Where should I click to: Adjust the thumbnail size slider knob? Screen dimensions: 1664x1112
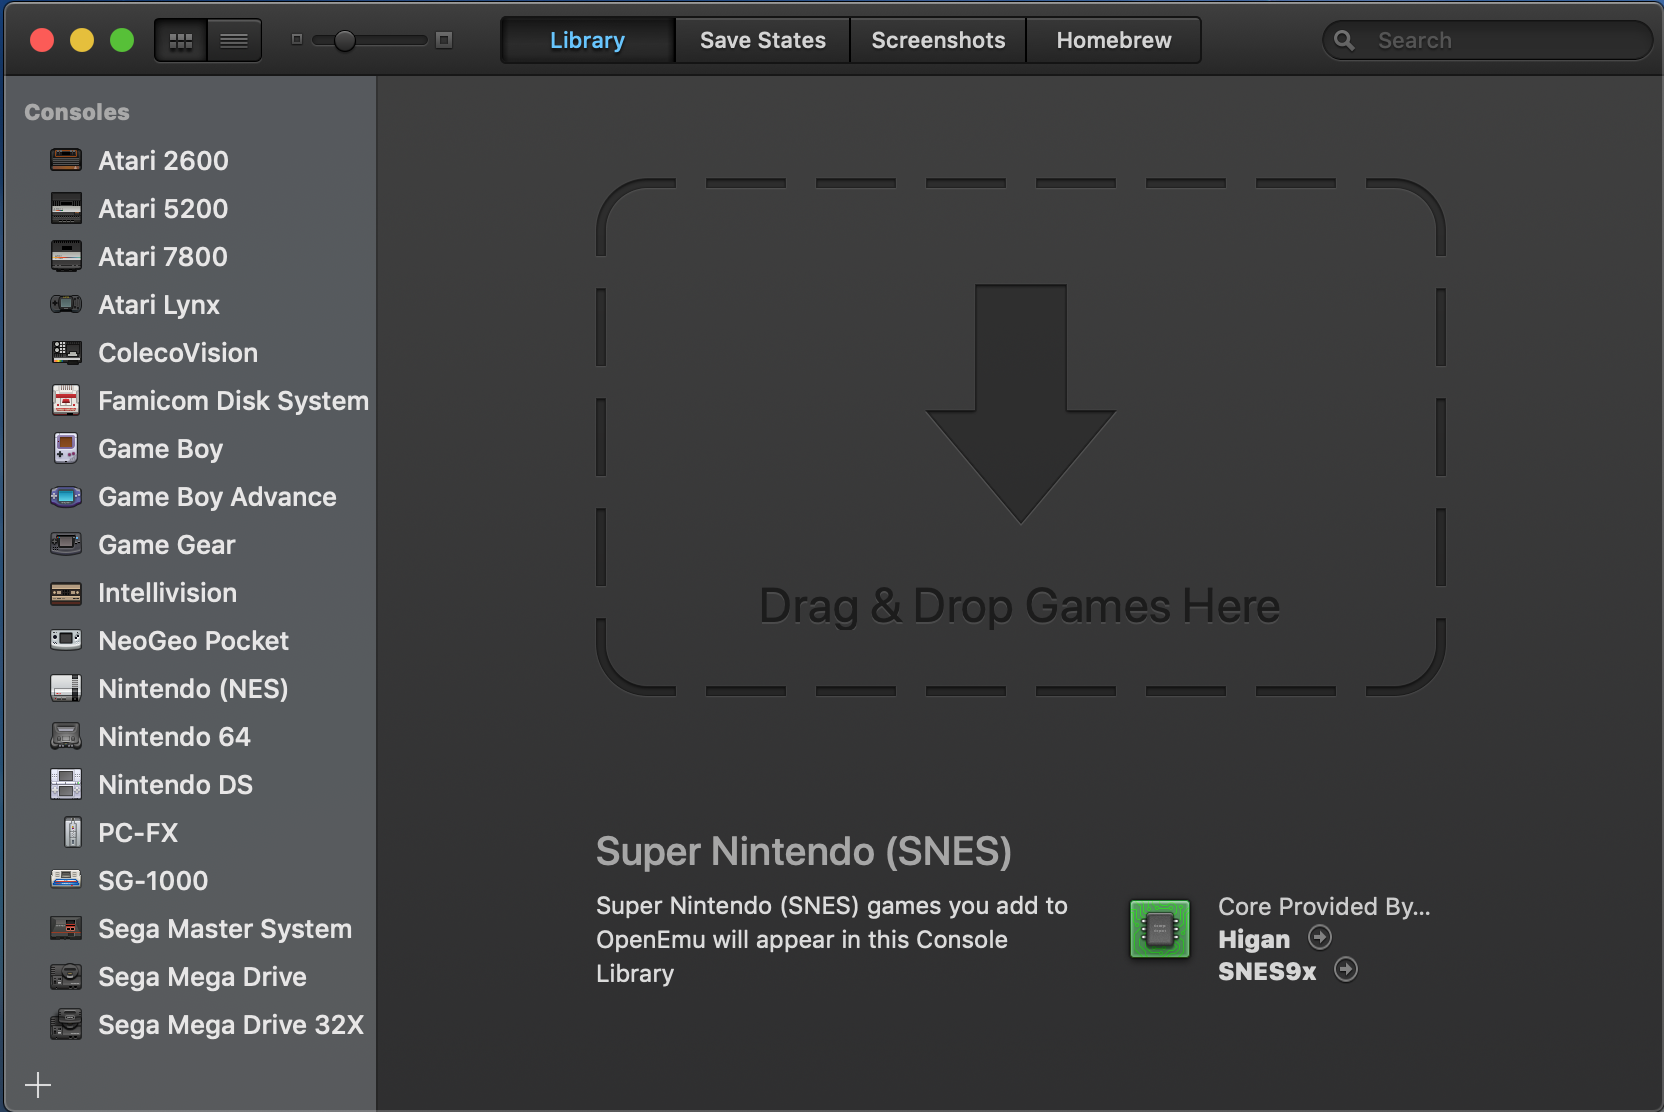(345, 40)
